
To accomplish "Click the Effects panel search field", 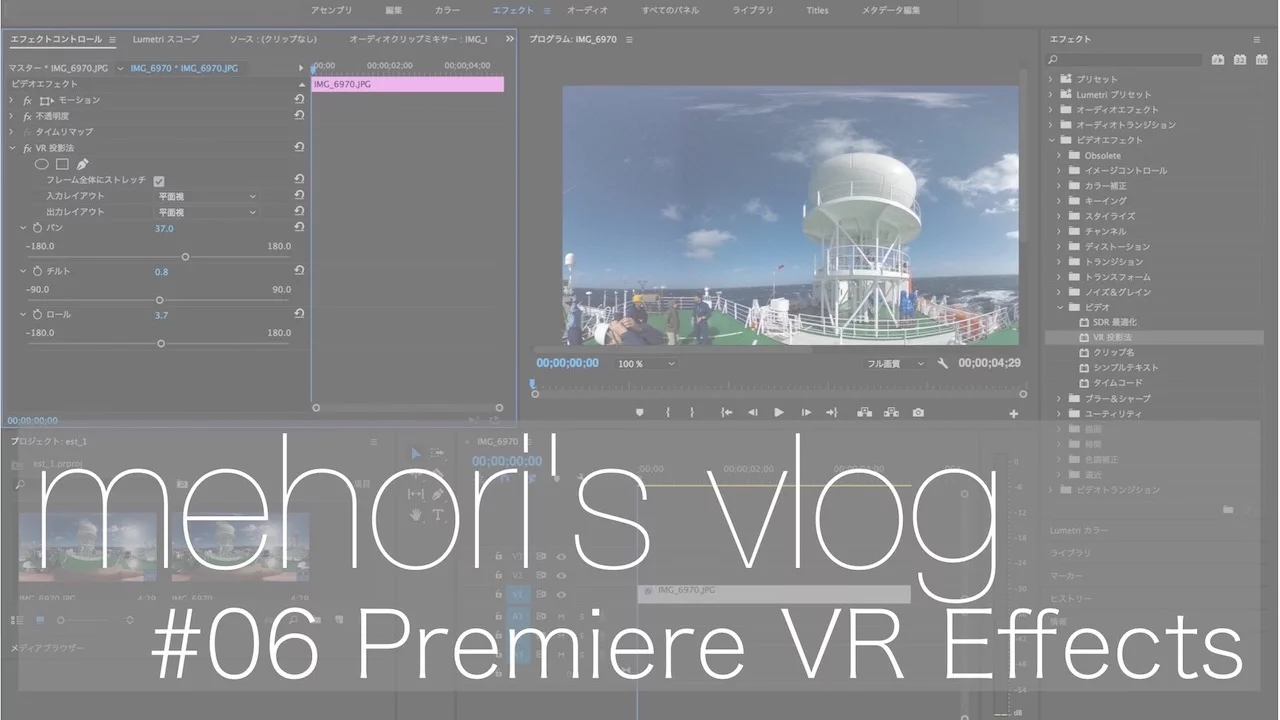I will click(1126, 60).
